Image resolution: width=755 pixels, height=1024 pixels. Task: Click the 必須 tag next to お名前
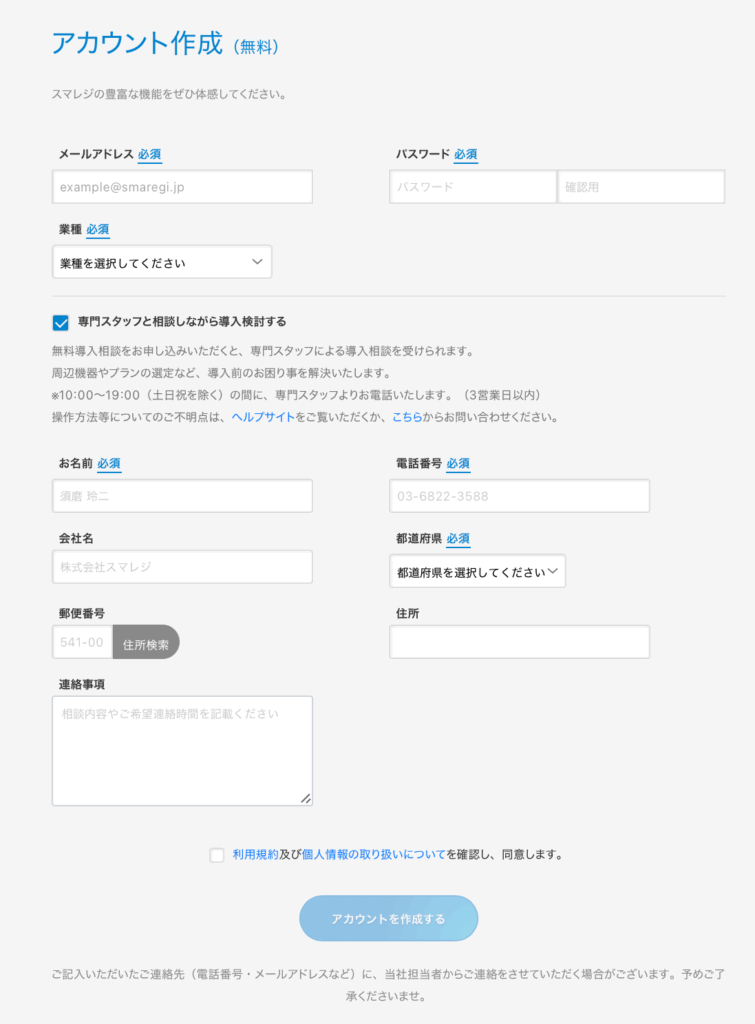[x=109, y=464]
